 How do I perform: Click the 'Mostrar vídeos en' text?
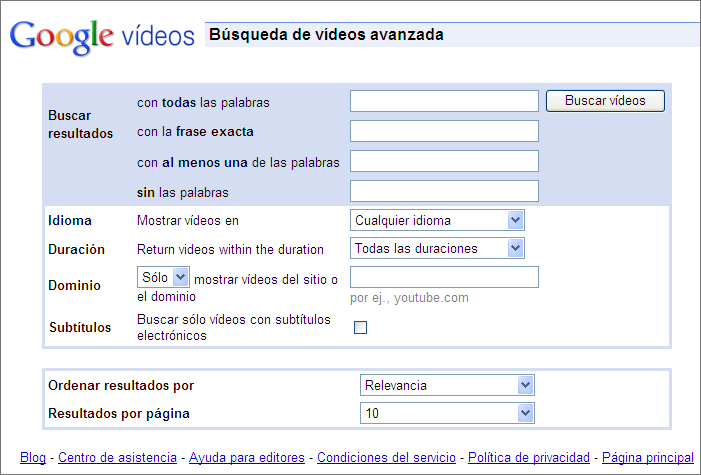point(188,221)
